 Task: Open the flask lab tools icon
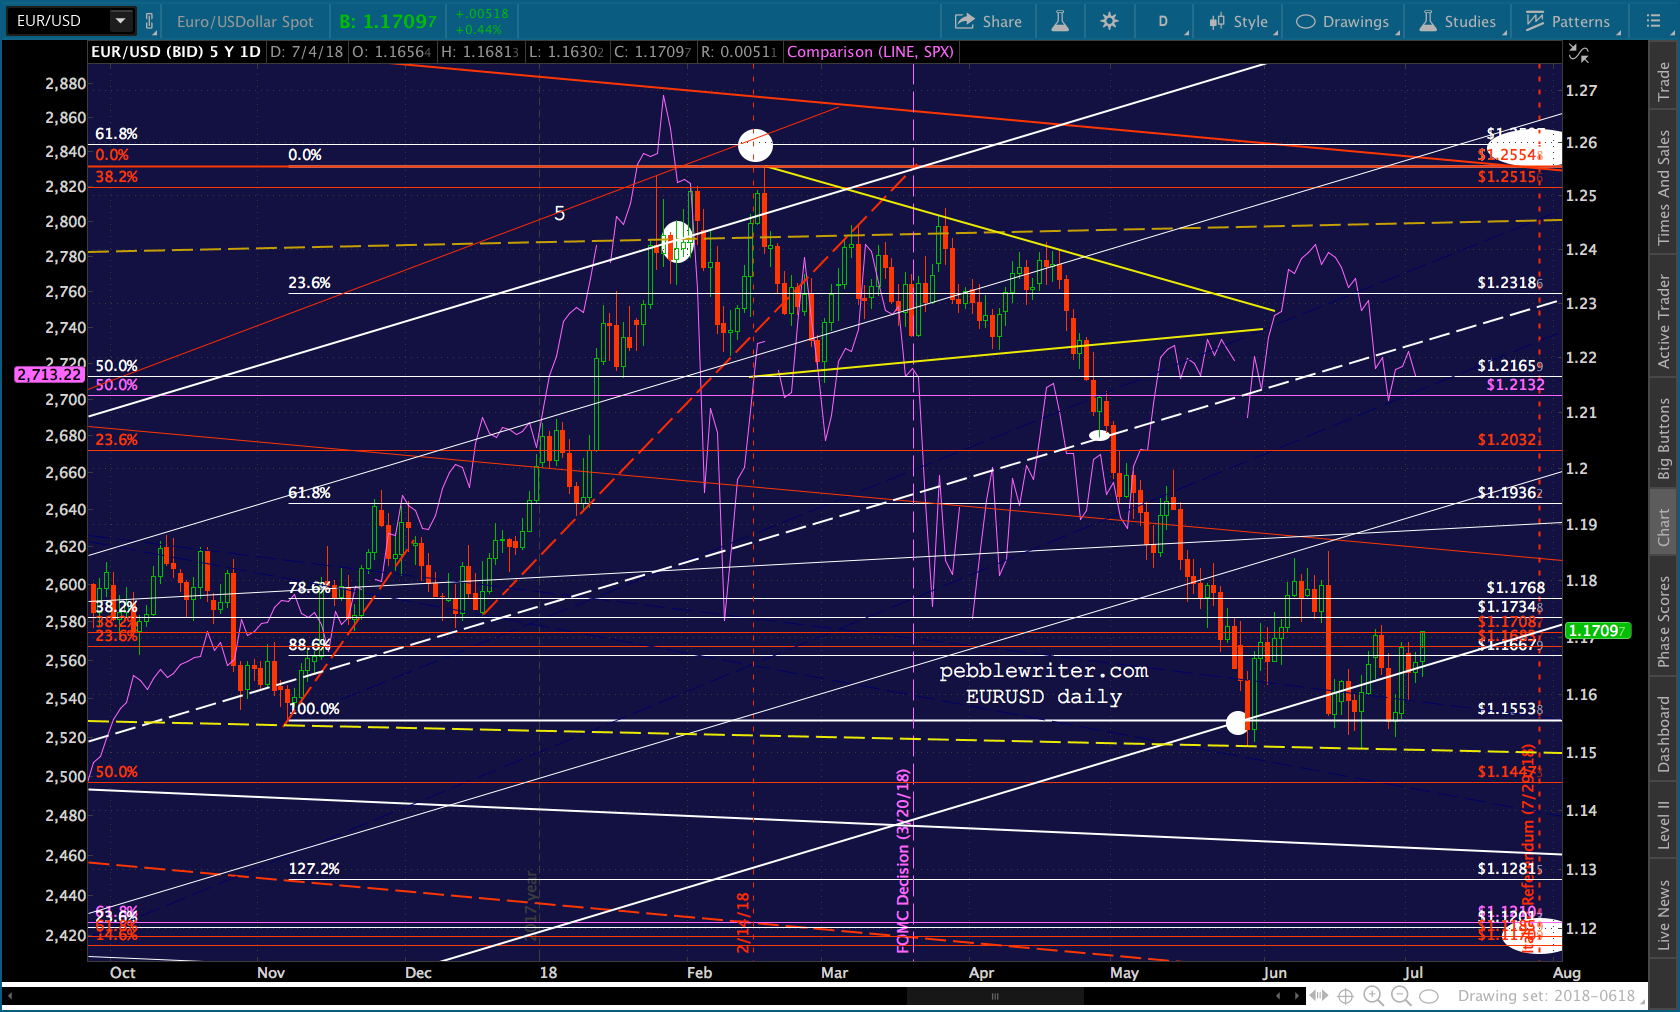(x=1060, y=21)
